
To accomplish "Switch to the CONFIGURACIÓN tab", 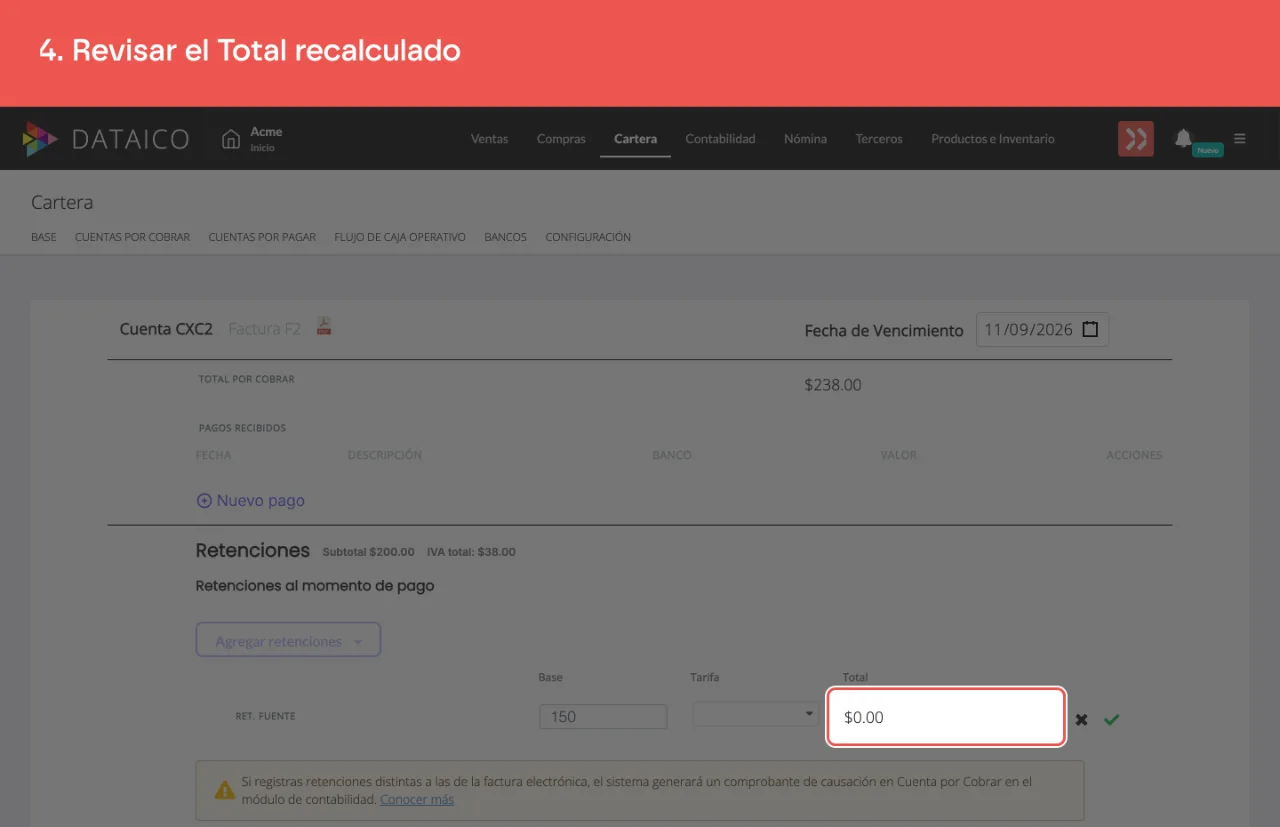I will pos(588,237).
